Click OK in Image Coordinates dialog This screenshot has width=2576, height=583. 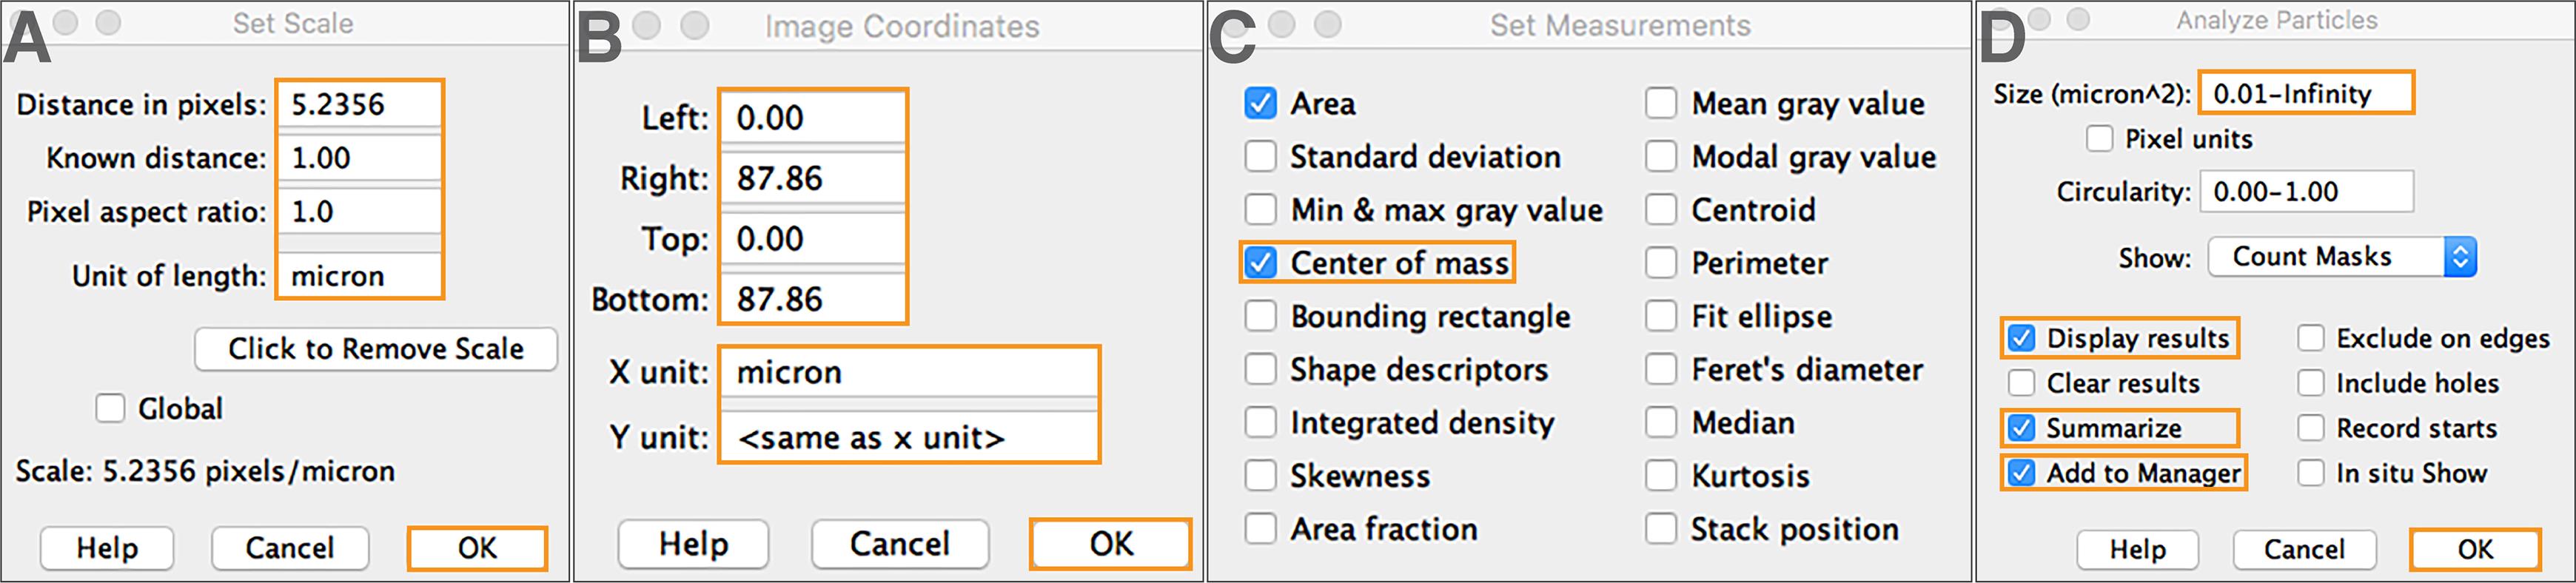[x=1111, y=544]
